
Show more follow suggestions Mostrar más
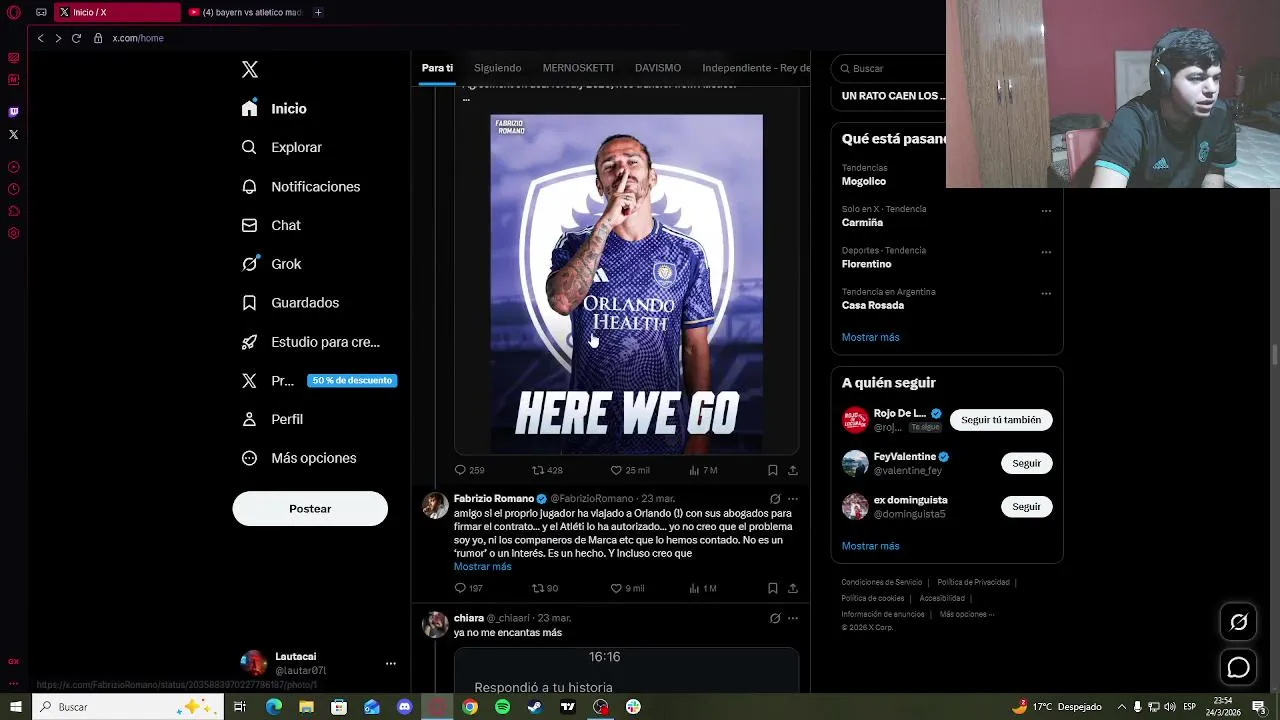(x=870, y=546)
